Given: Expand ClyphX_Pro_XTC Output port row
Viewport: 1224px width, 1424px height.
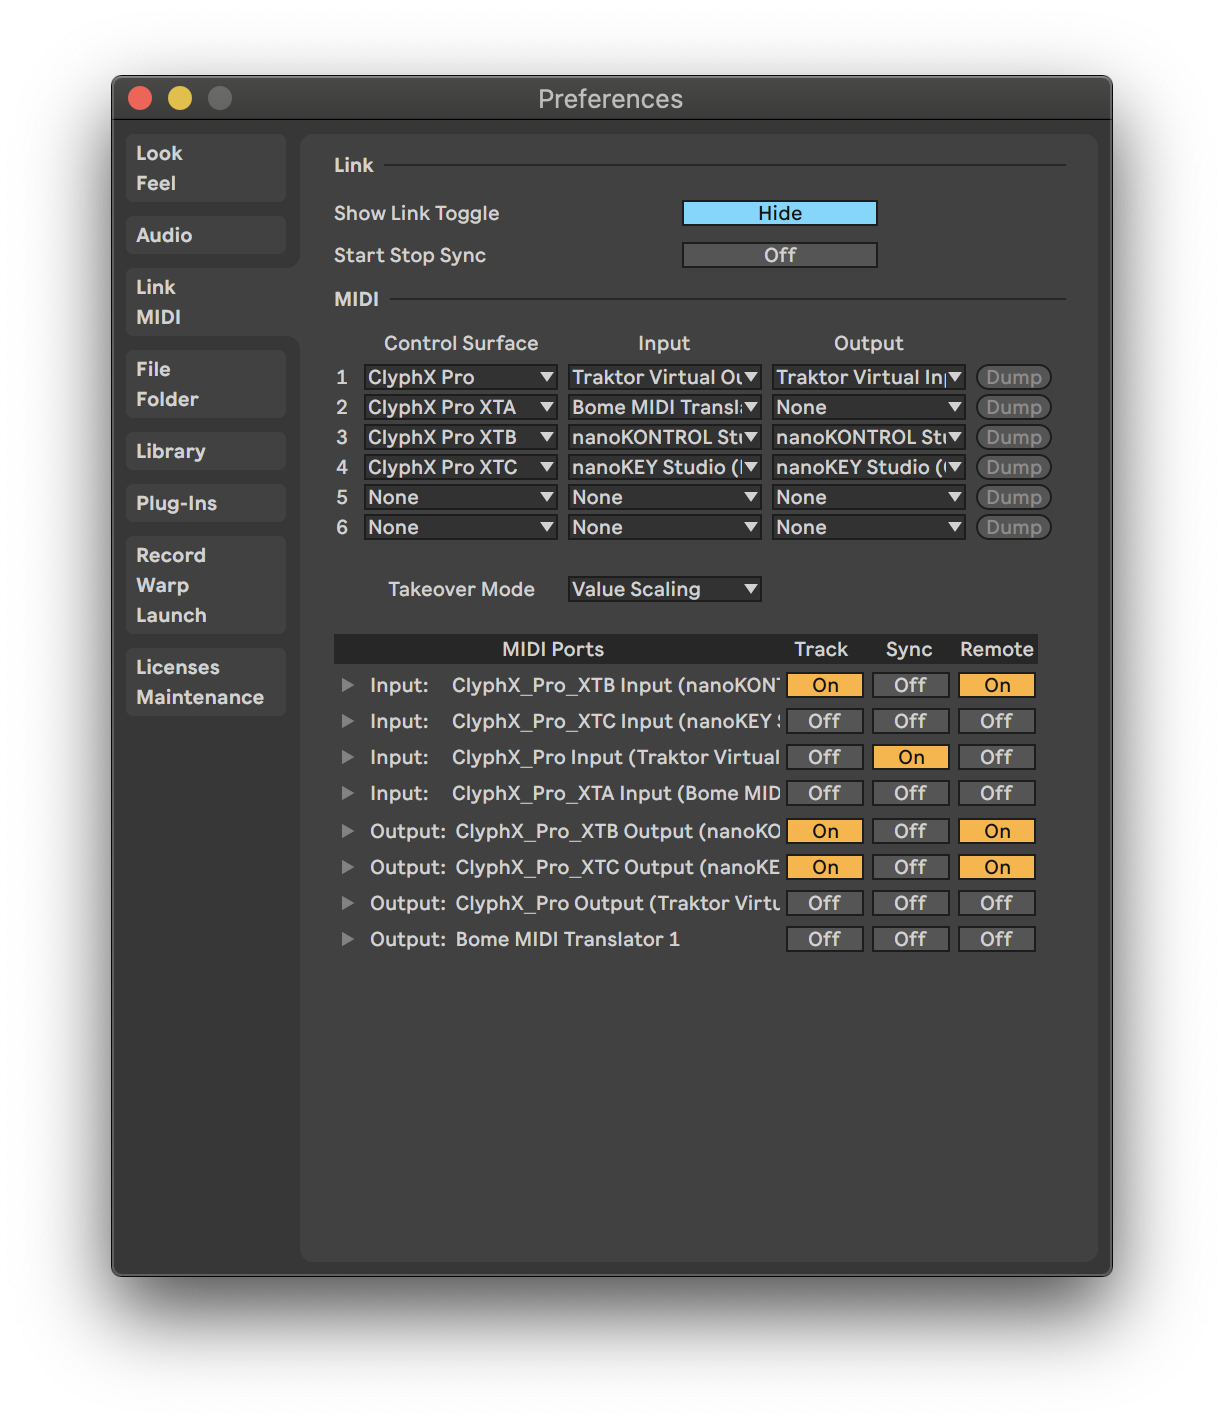Looking at the screenshot, I should (x=347, y=867).
